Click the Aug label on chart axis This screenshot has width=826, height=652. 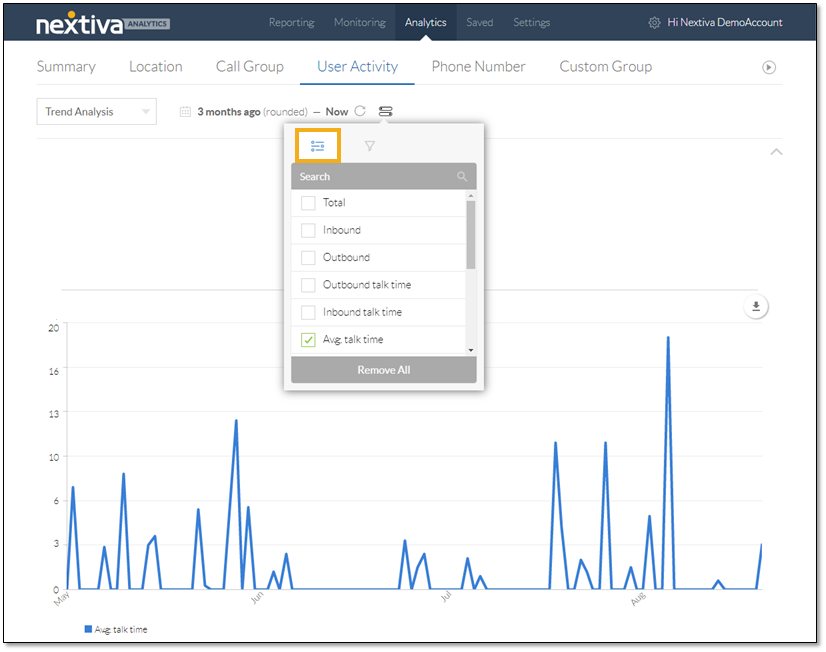coord(638,599)
